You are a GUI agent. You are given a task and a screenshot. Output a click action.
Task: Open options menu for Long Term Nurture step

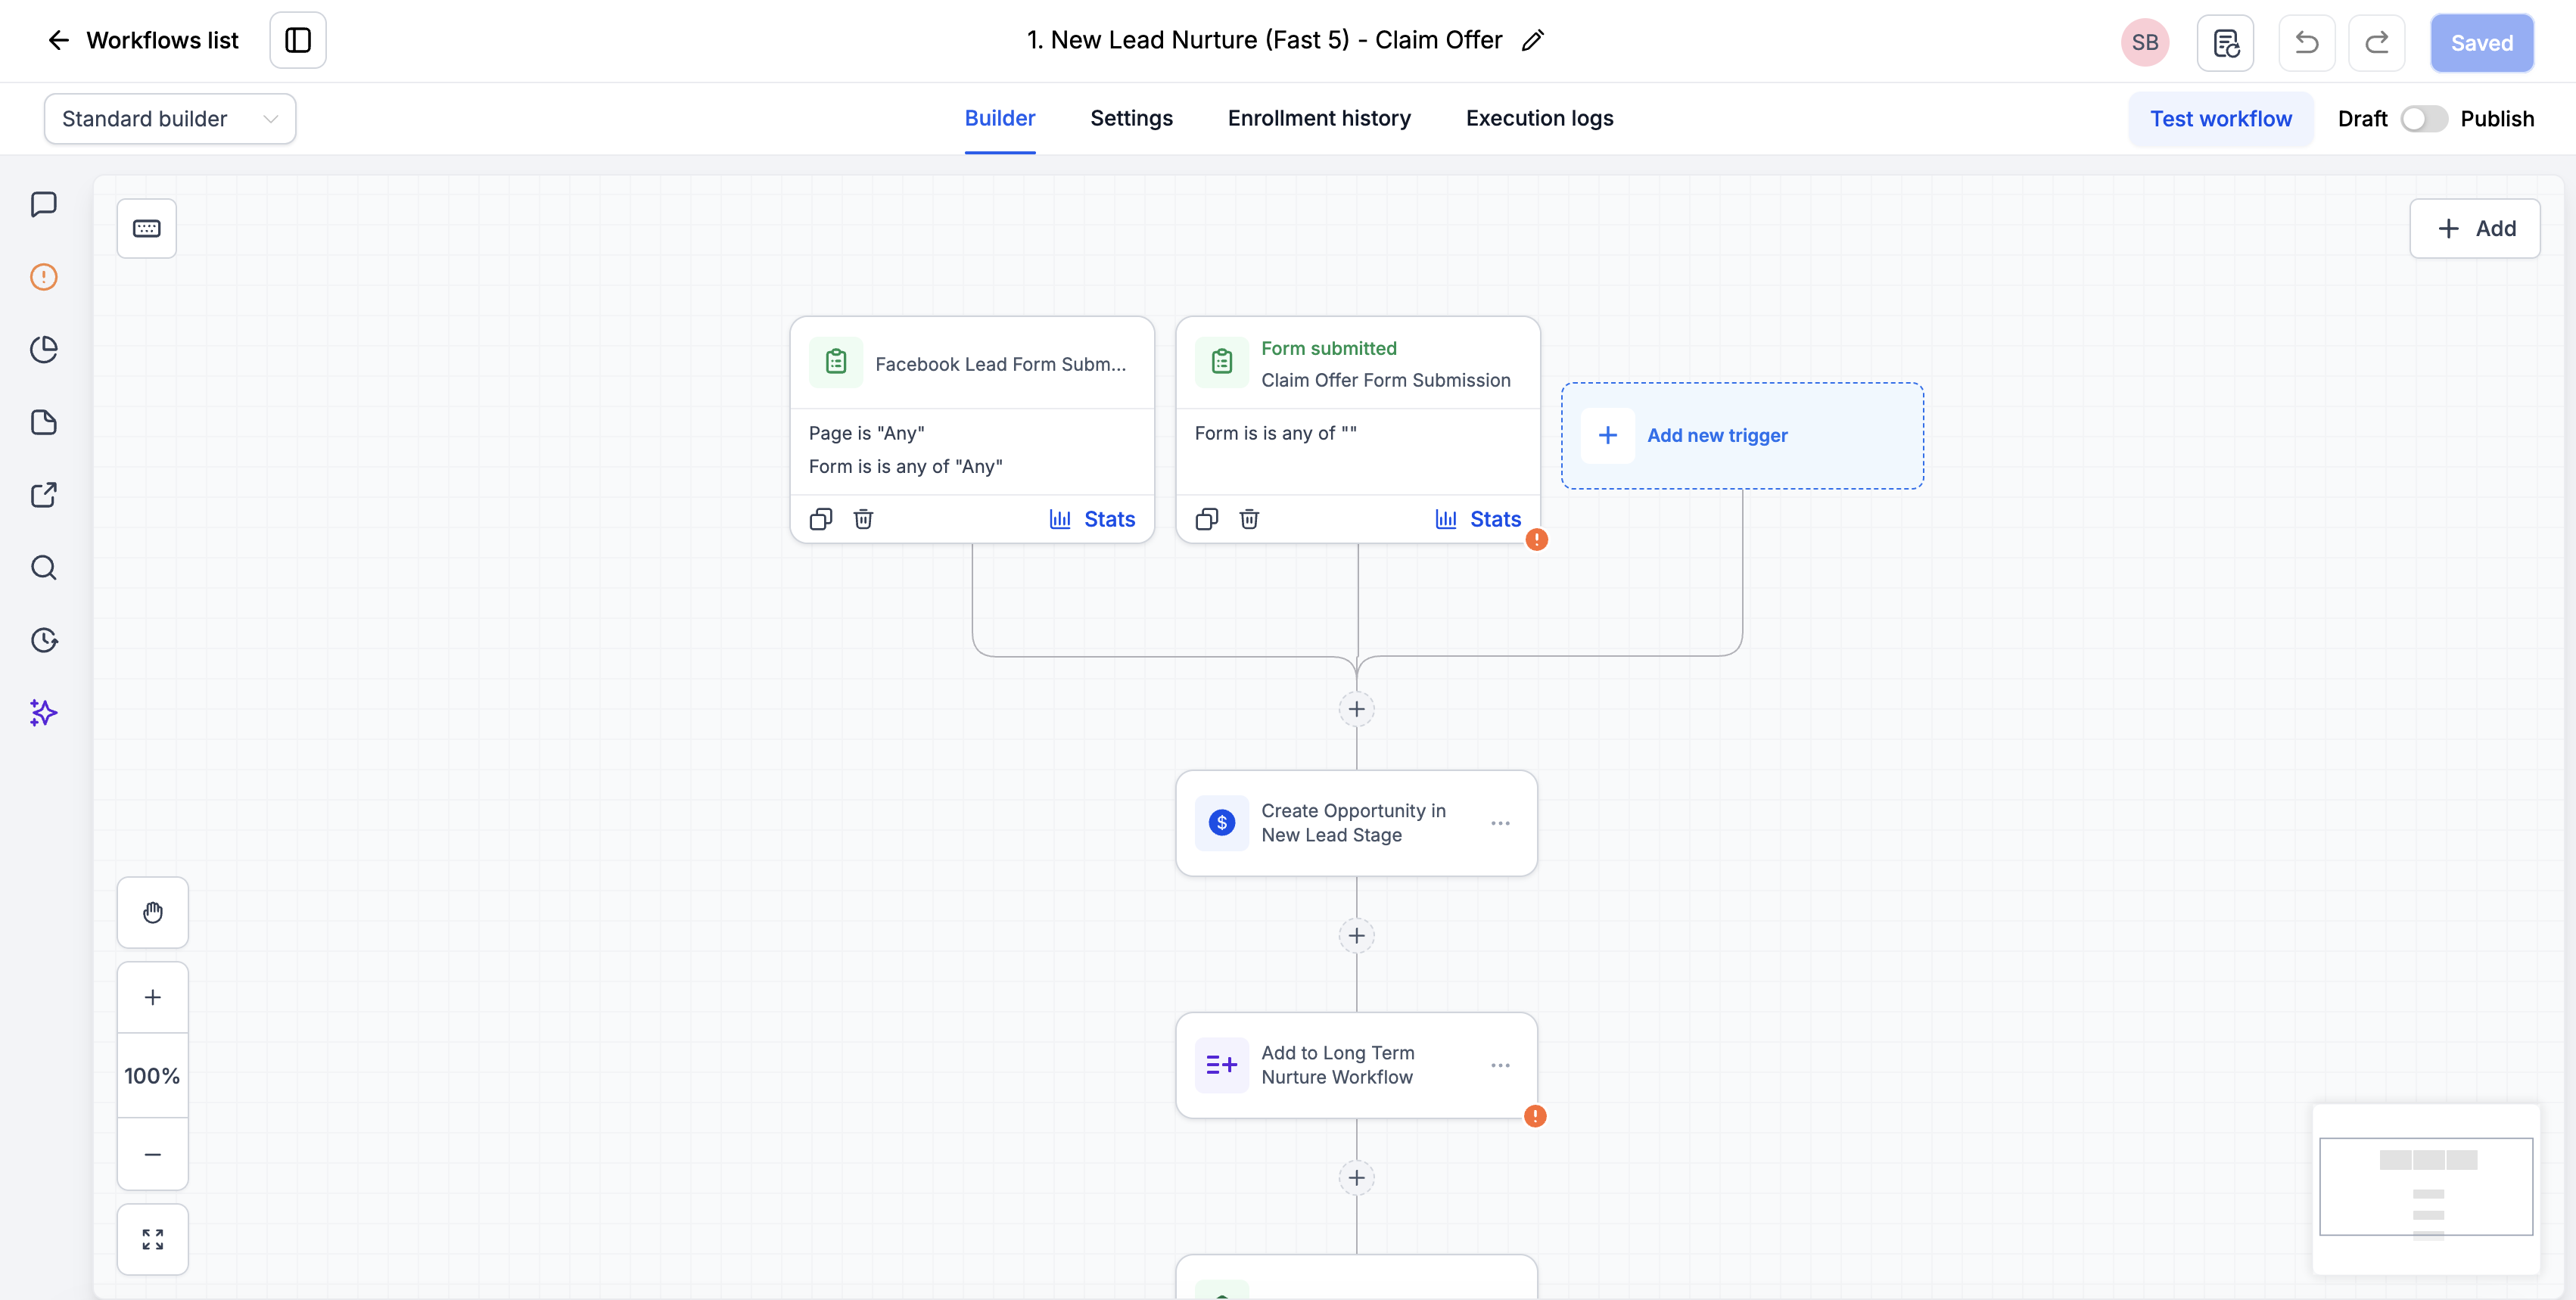[1501, 1065]
